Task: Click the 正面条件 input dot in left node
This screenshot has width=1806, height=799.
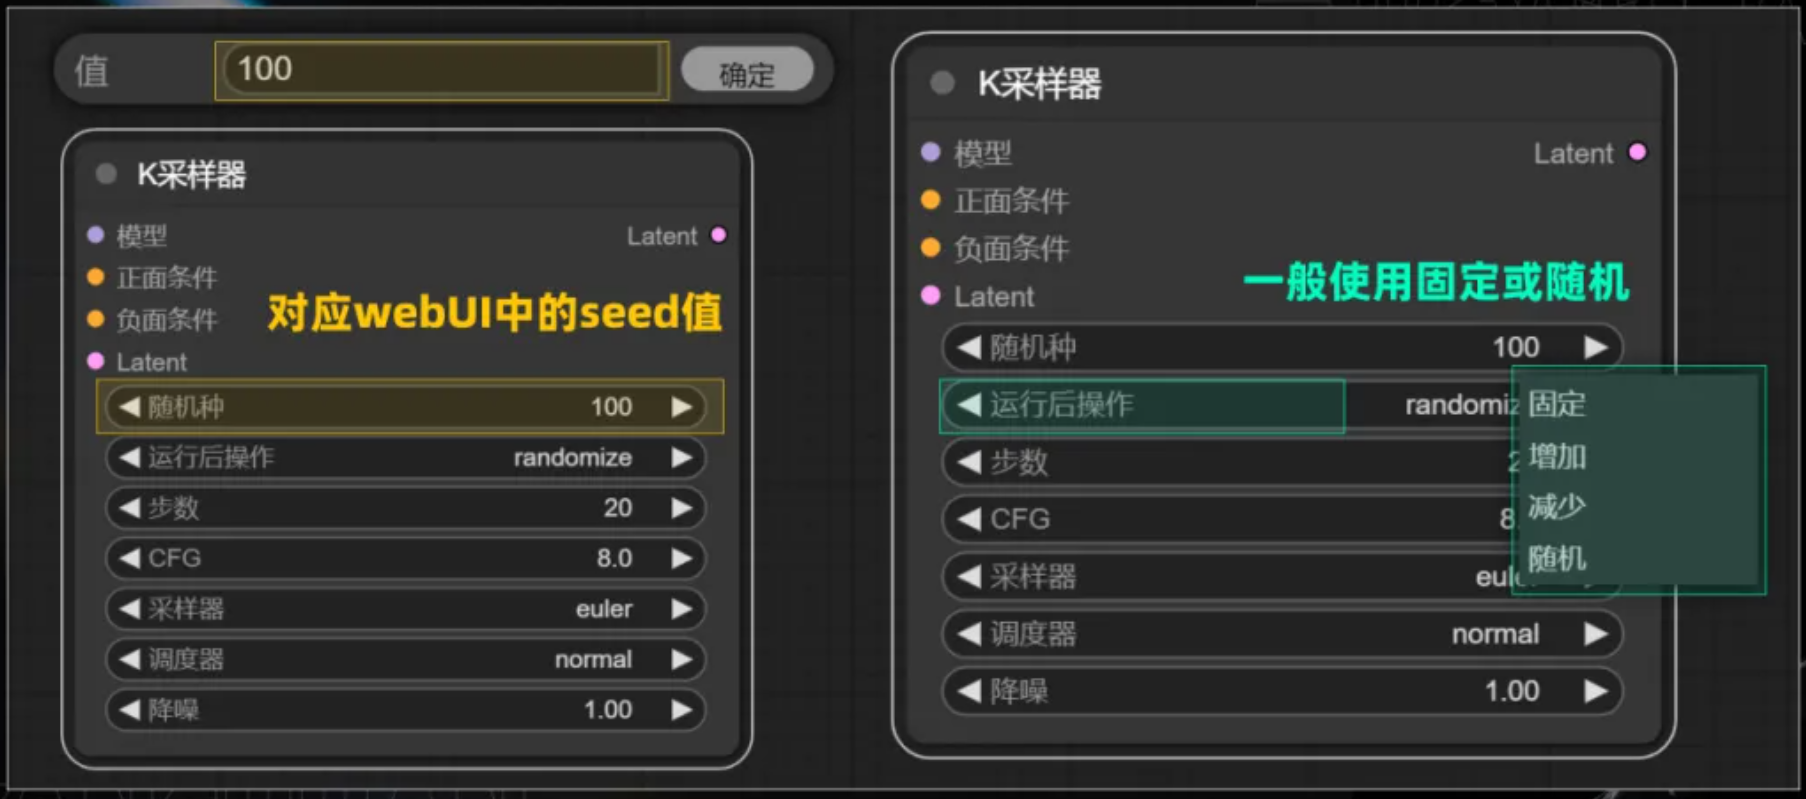Action: tap(96, 277)
